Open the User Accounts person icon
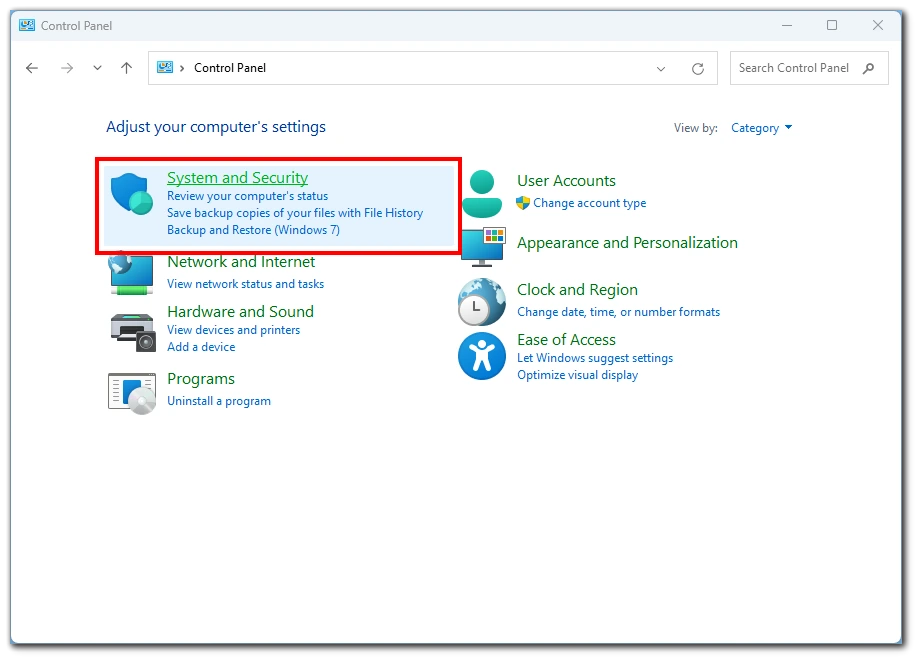Screen dimensions: 920x662 (x=482, y=194)
